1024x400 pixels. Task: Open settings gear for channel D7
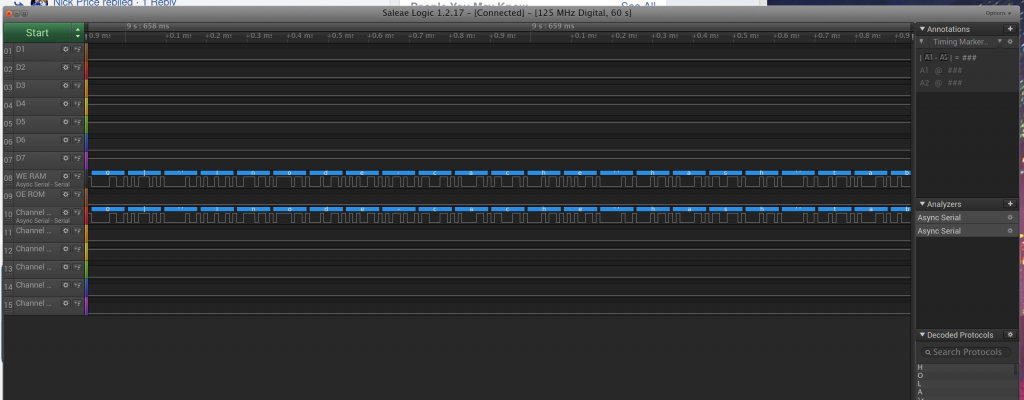(x=65, y=159)
